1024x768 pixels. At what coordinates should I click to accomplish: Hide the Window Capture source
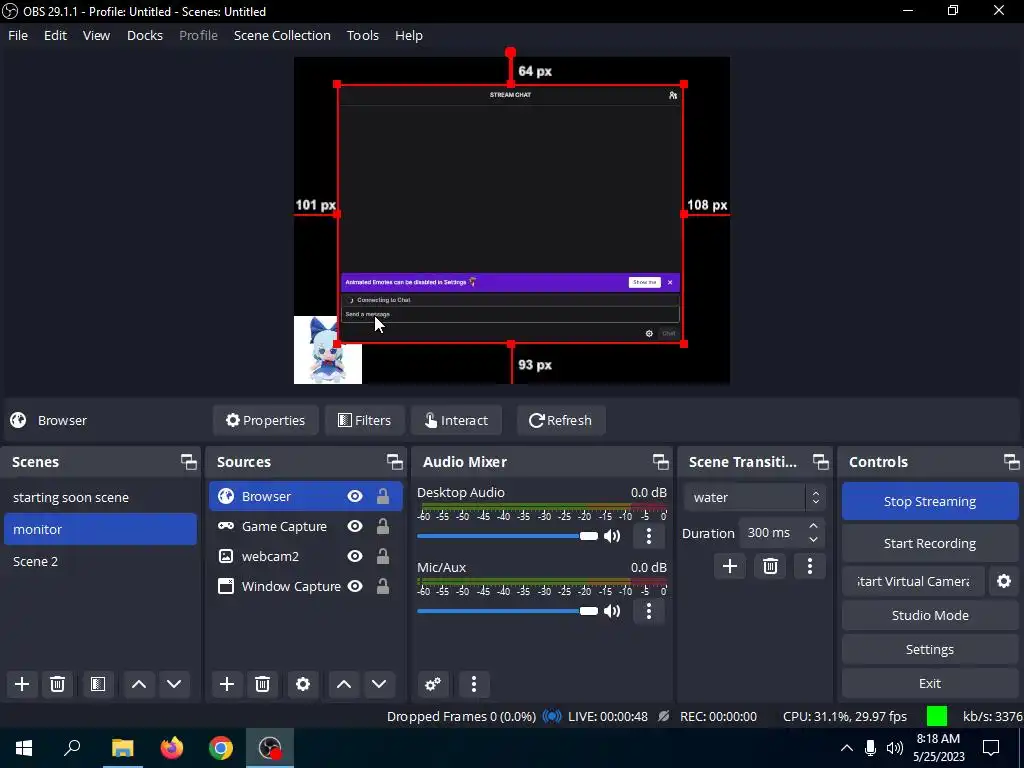[355, 586]
